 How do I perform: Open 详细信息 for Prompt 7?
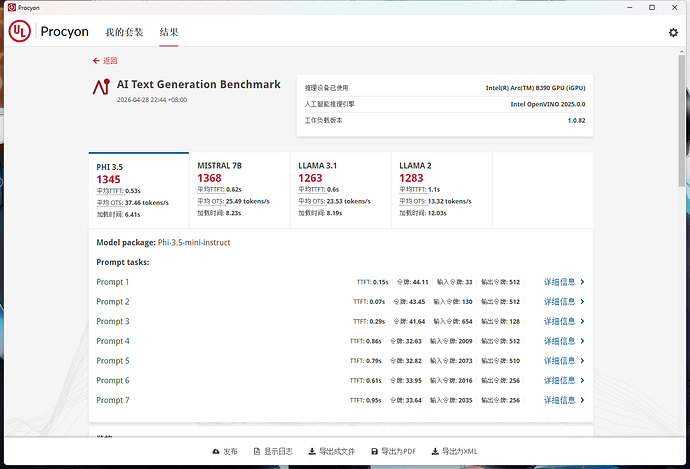click(560, 400)
